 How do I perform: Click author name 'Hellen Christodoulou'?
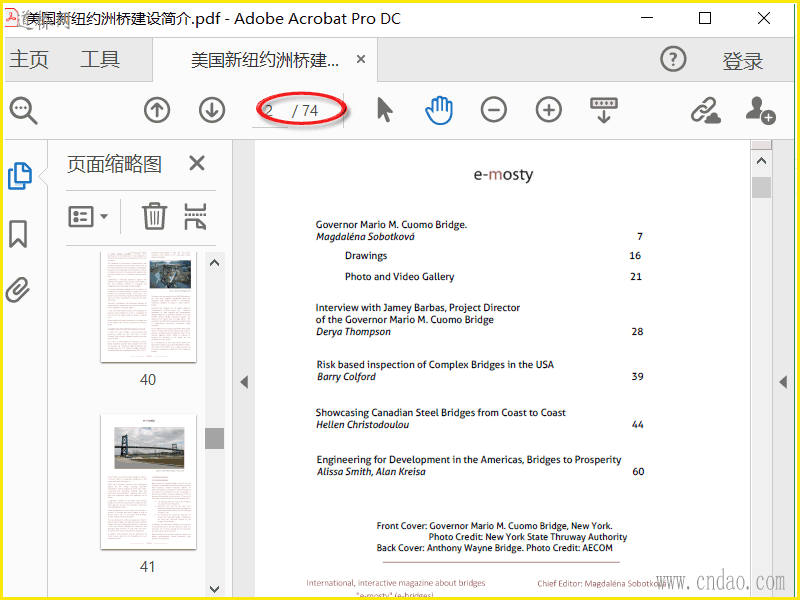point(362,425)
